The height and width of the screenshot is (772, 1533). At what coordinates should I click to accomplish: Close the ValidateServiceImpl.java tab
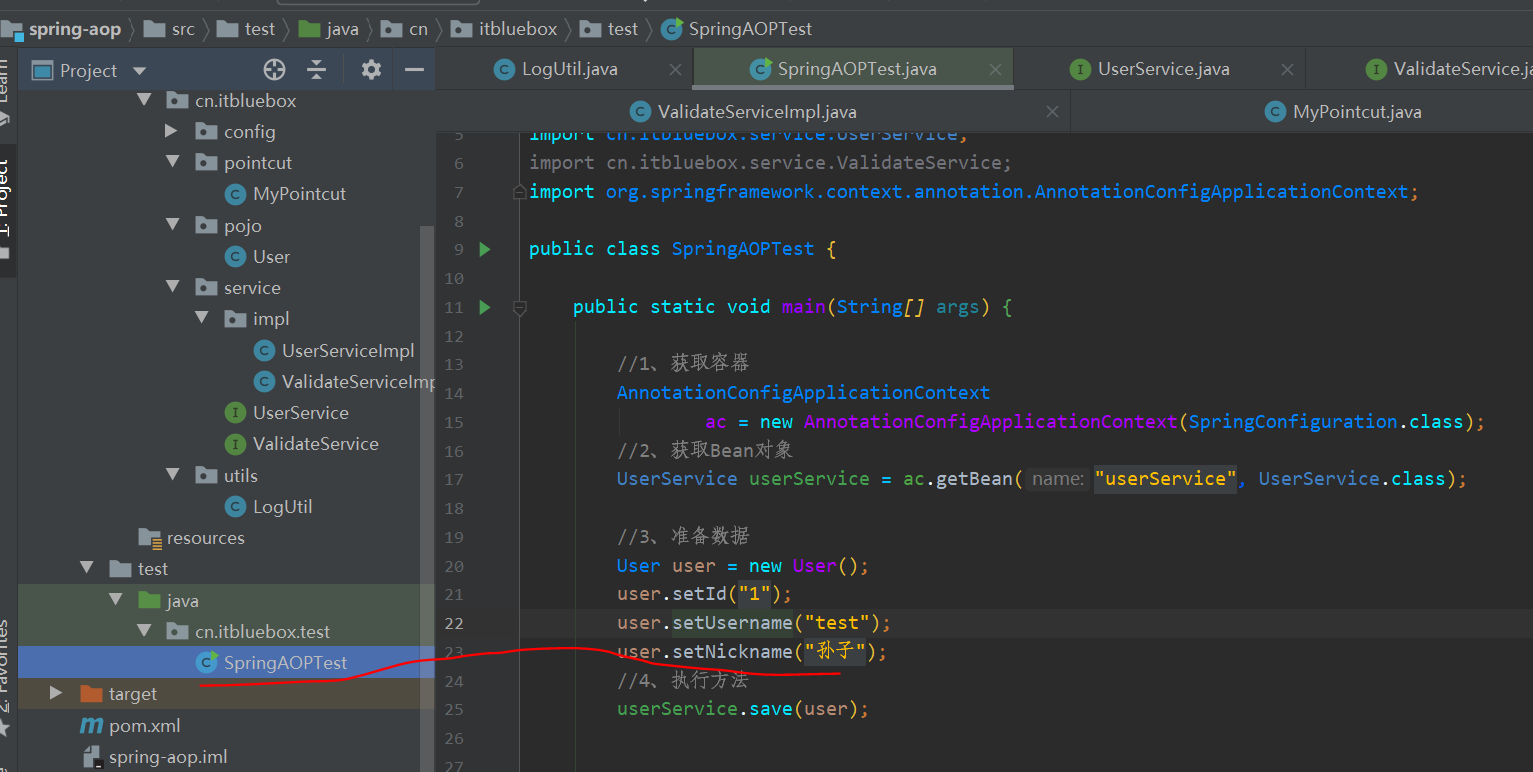1051,112
